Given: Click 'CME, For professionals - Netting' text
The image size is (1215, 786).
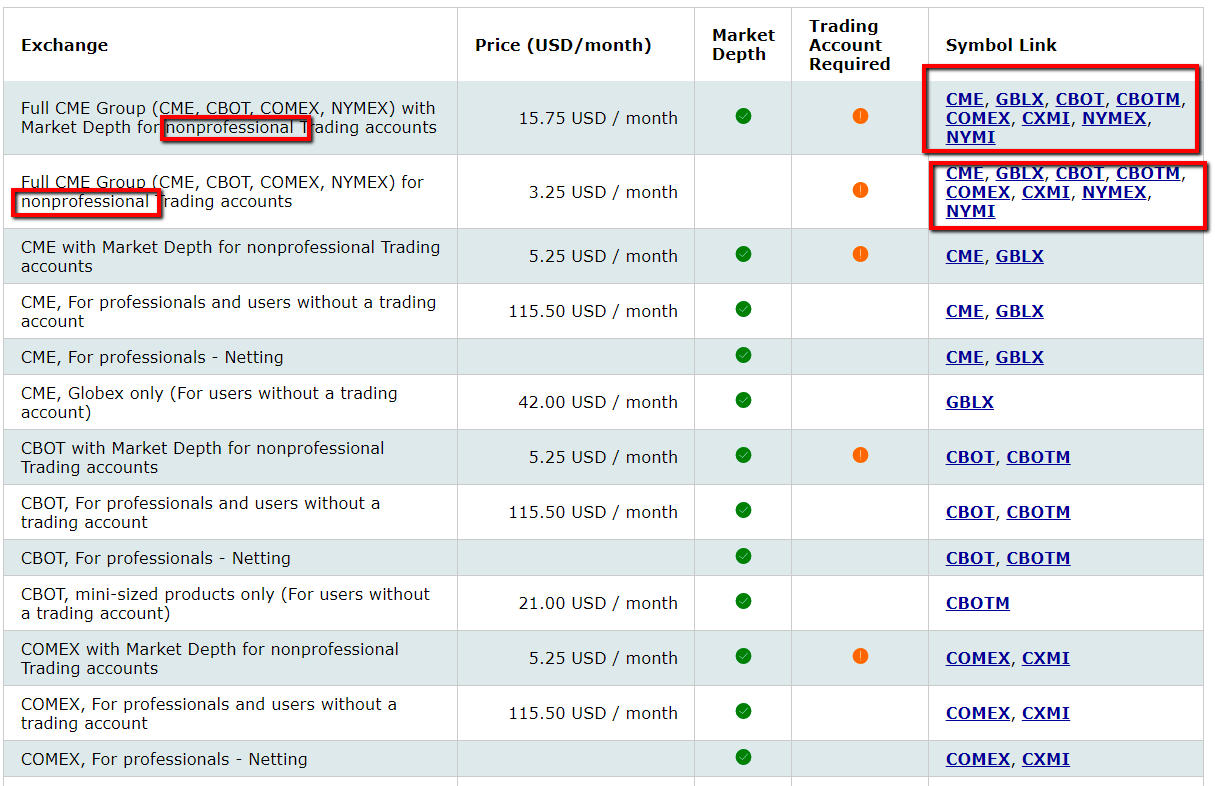Looking at the screenshot, I should (152, 357).
